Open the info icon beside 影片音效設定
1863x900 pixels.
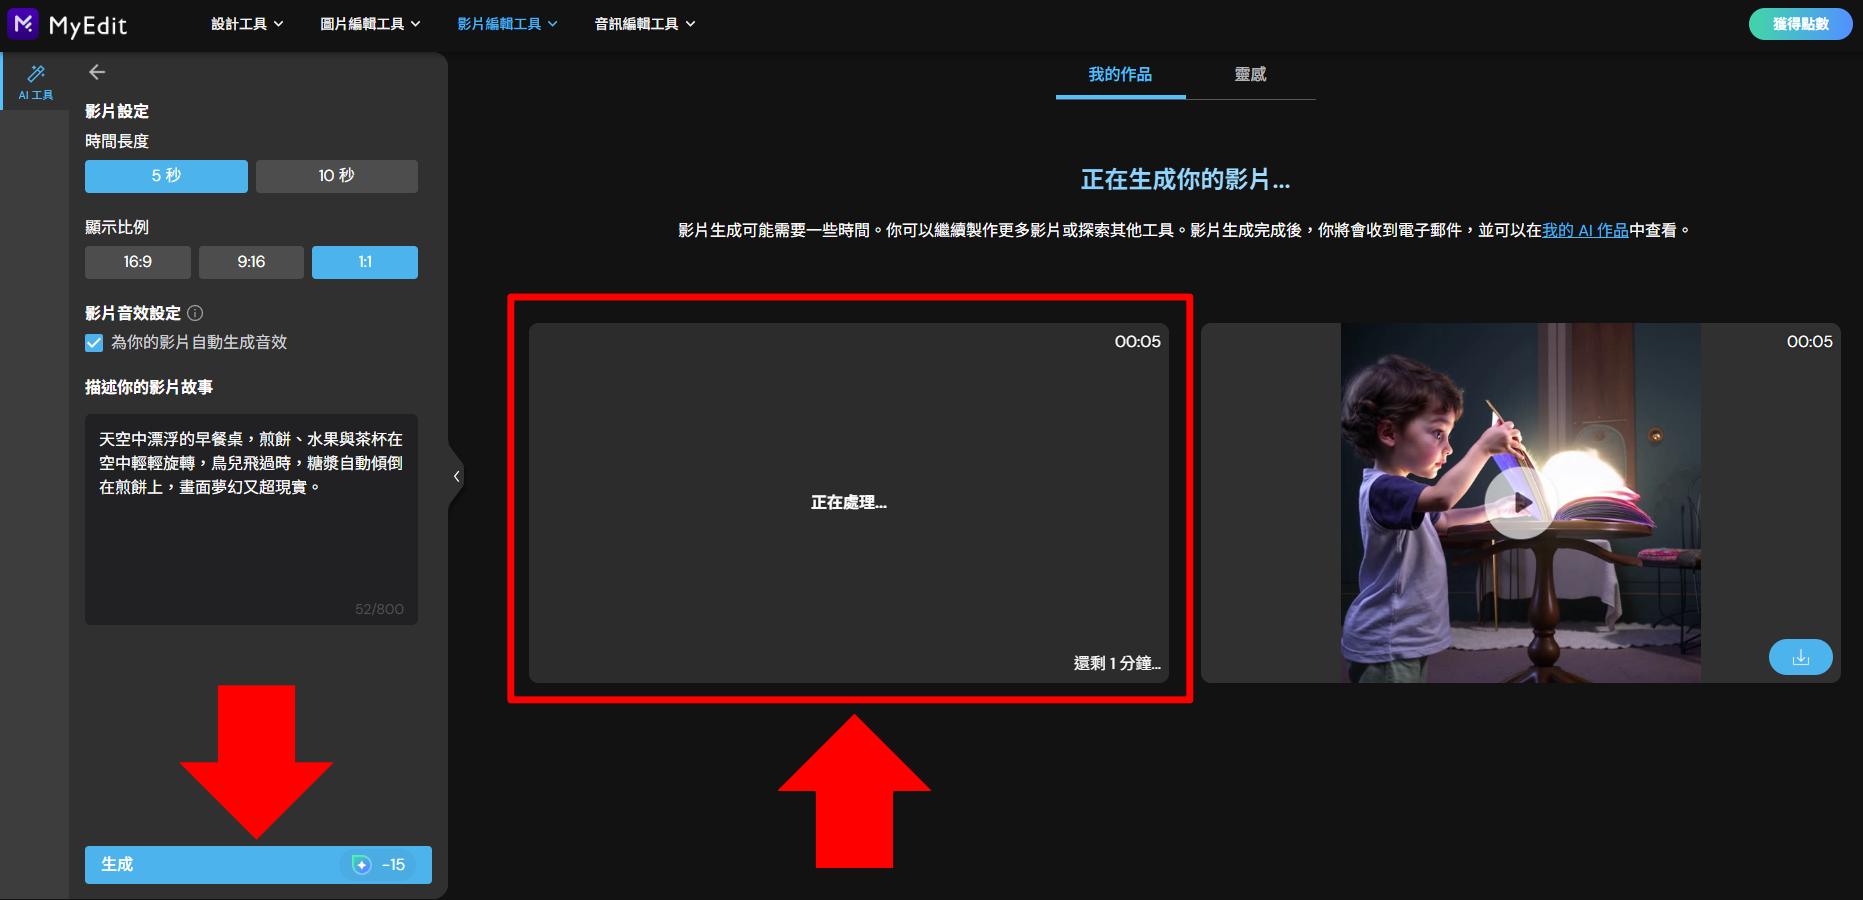(x=194, y=313)
